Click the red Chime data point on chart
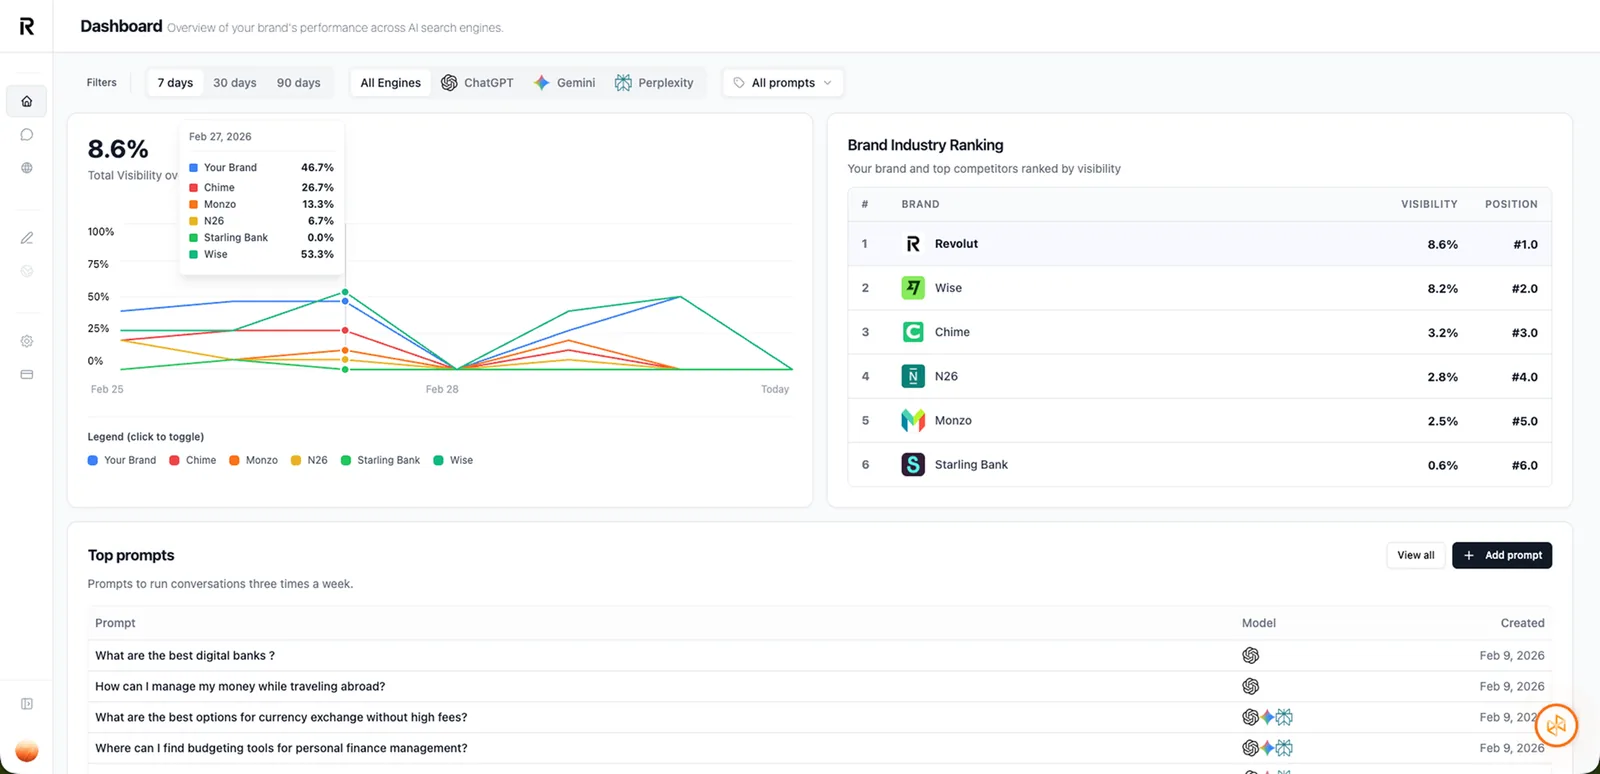This screenshot has height=774, width=1600. [345, 330]
